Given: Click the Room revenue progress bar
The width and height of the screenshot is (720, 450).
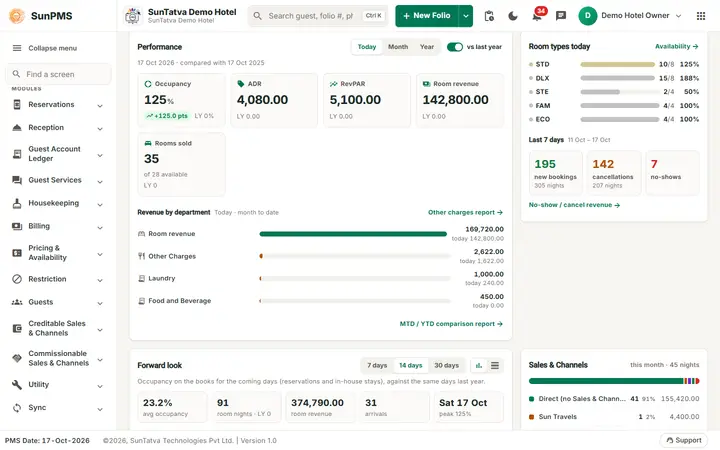Looking at the screenshot, I should [353, 234].
